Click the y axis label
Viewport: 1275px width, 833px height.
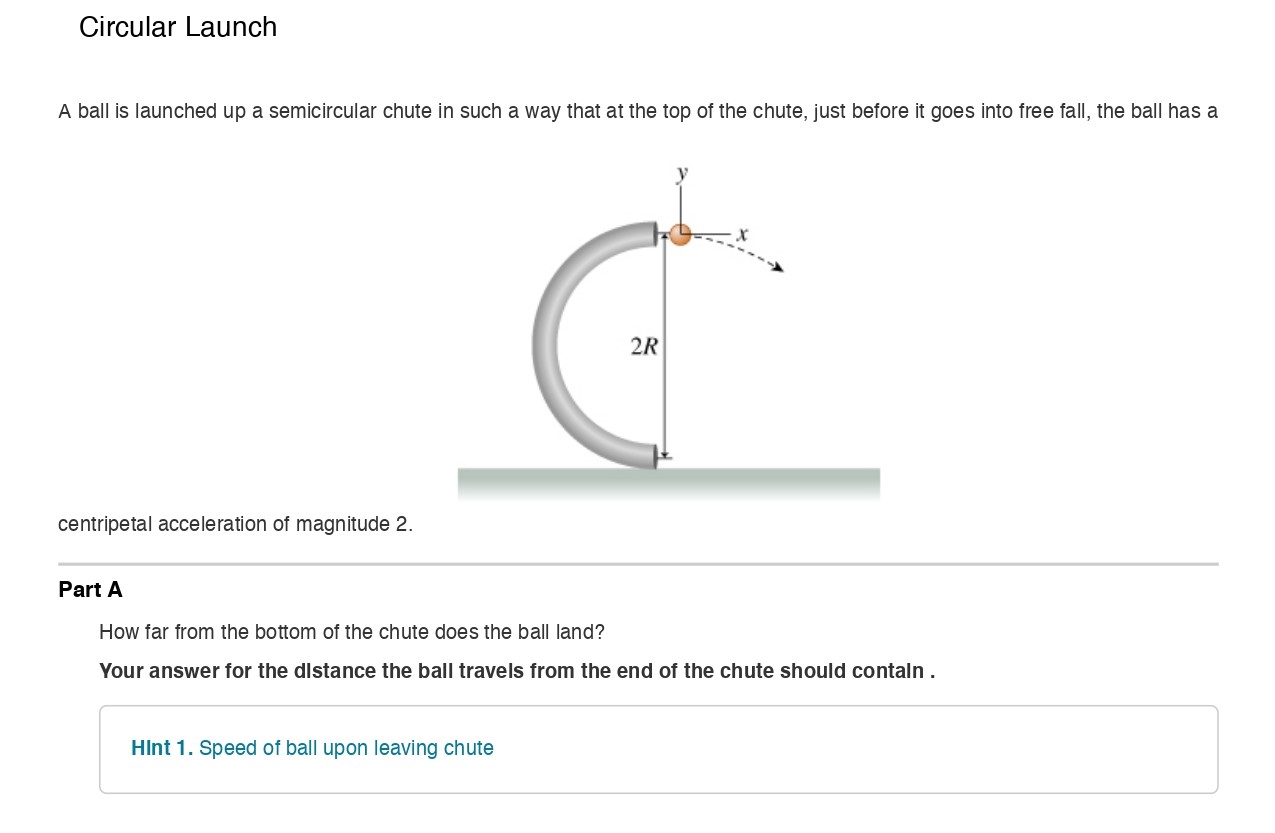682,174
